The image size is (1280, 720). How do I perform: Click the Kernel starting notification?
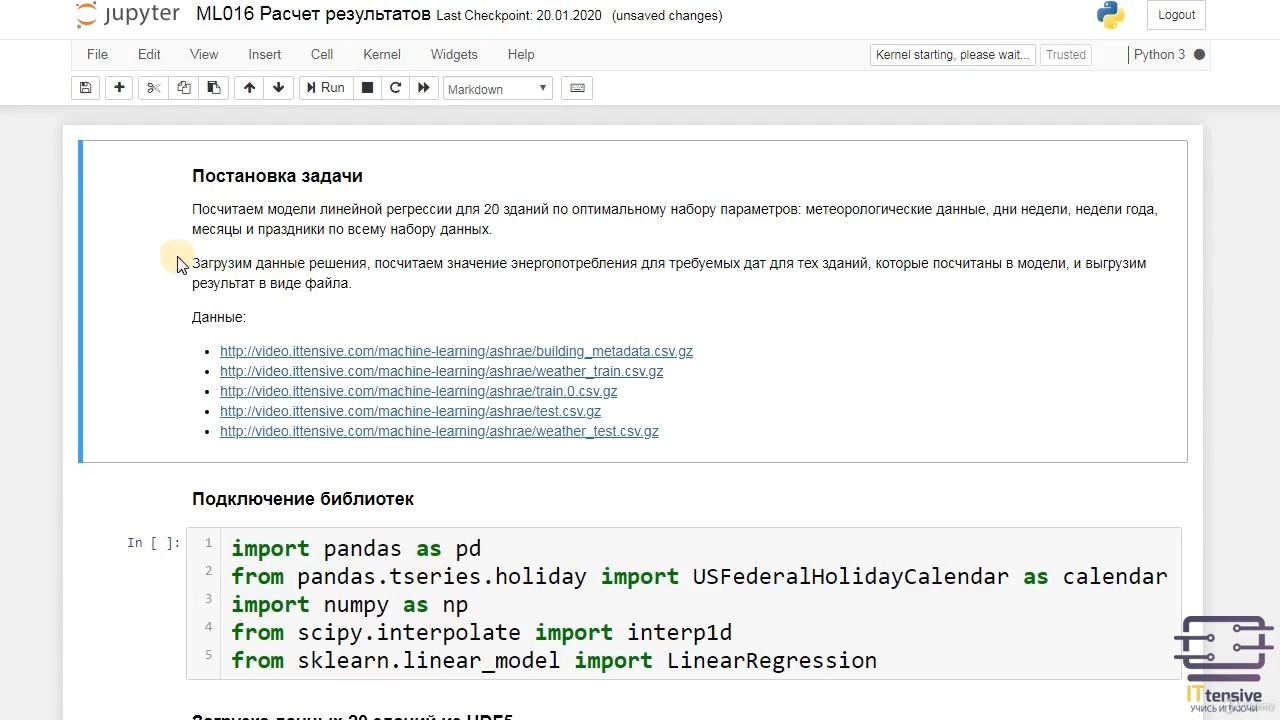coord(952,55)
